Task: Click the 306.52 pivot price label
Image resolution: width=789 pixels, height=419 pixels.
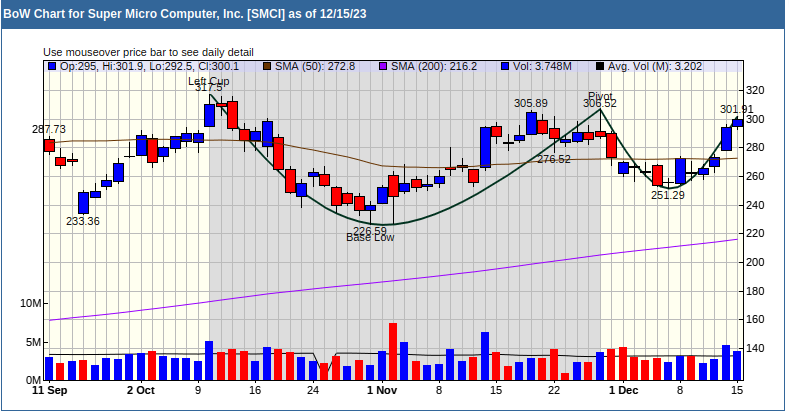Action: [600, 104]
